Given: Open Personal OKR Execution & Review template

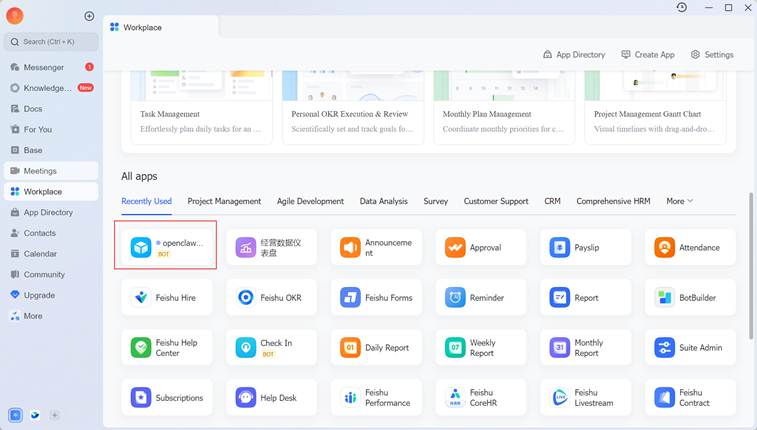Looking at the screenshot, I should [353, 108].
